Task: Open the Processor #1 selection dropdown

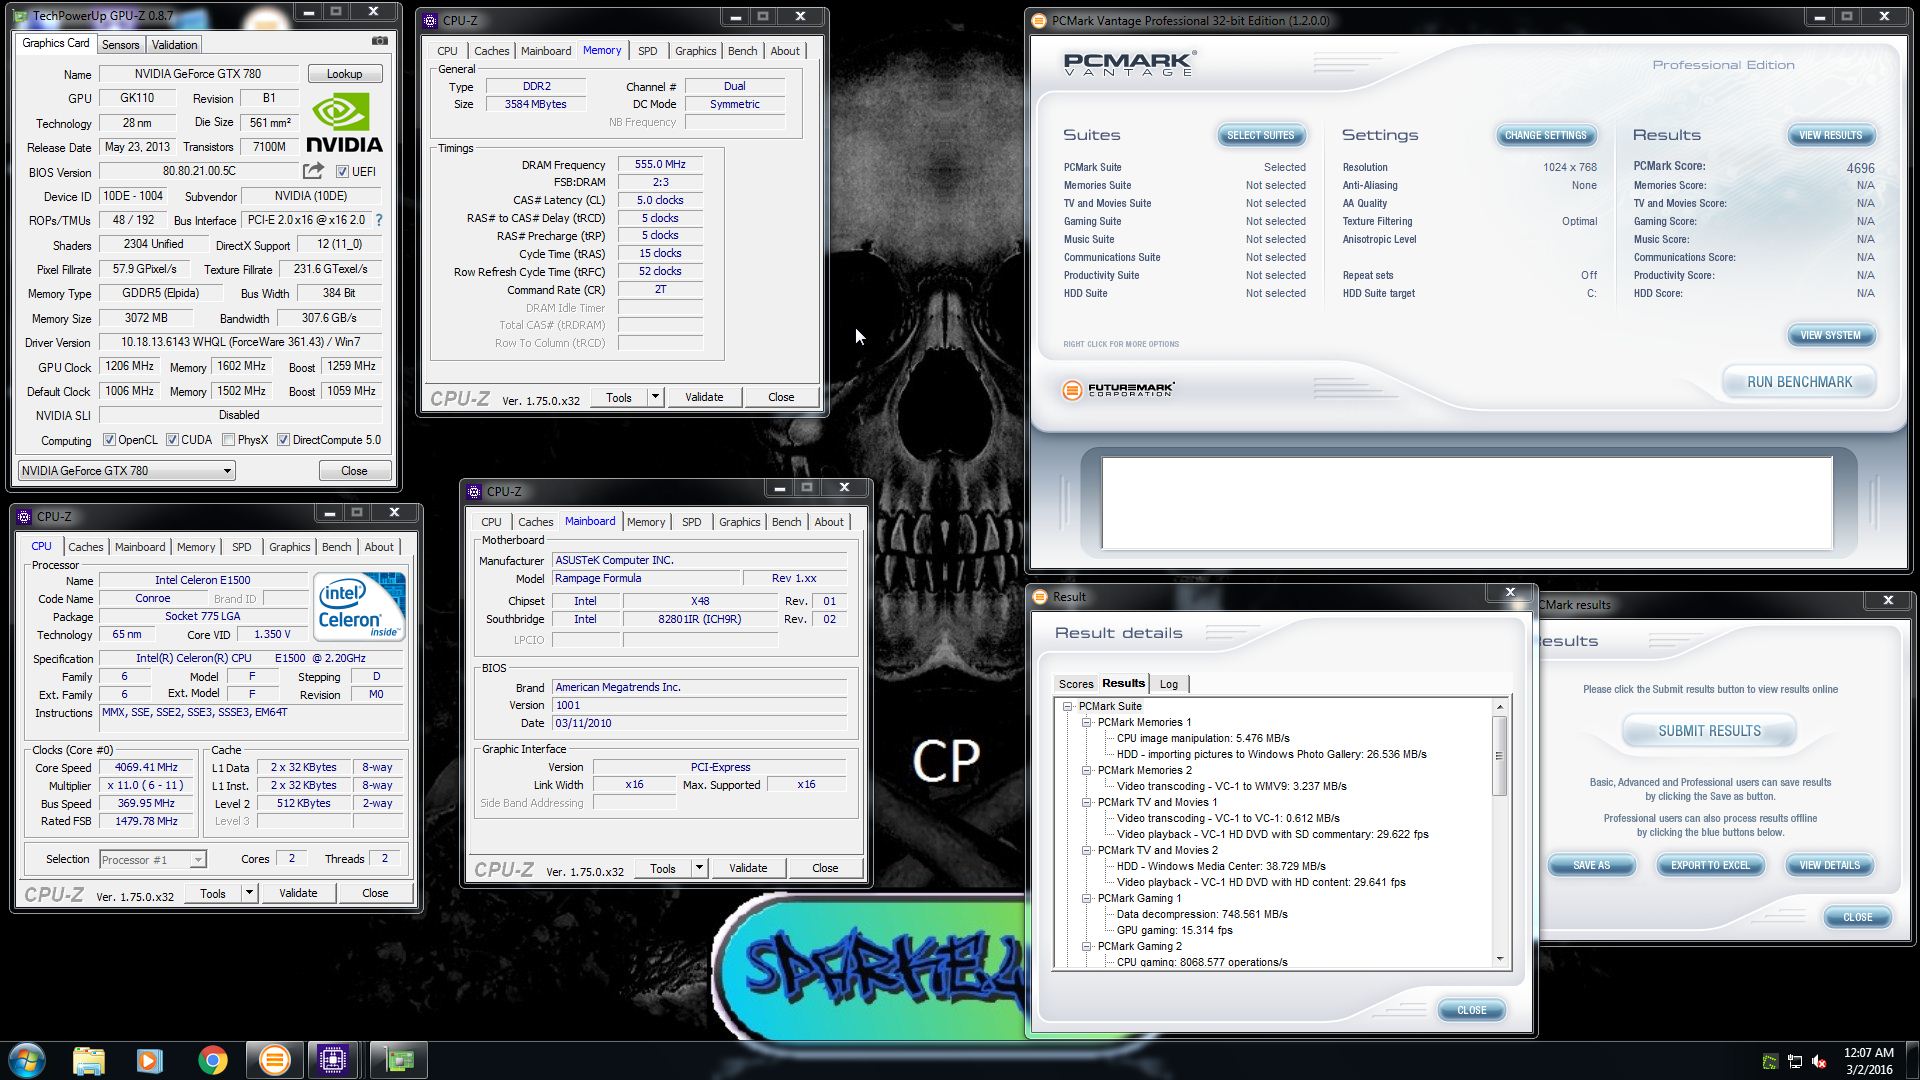Action: (x=152, y=859)
